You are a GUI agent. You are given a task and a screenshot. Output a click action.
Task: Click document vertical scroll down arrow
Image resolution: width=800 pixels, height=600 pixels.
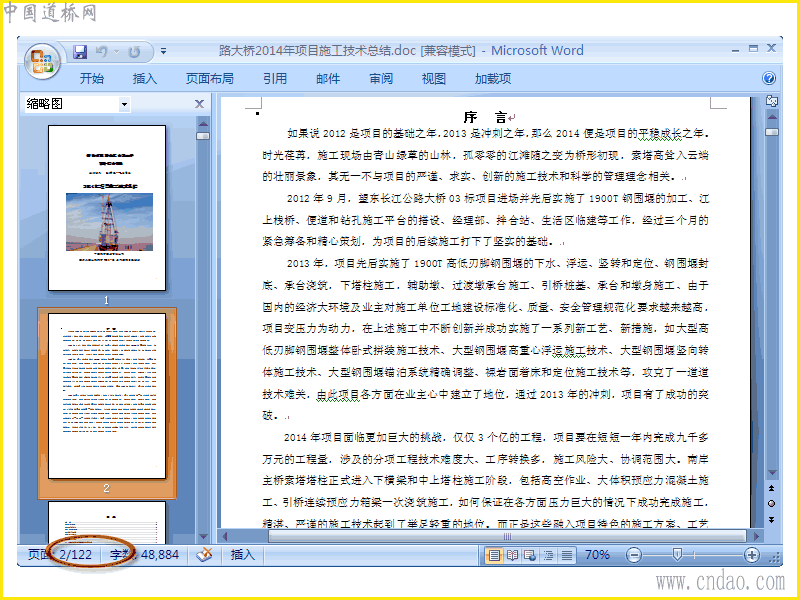point(772,473)
